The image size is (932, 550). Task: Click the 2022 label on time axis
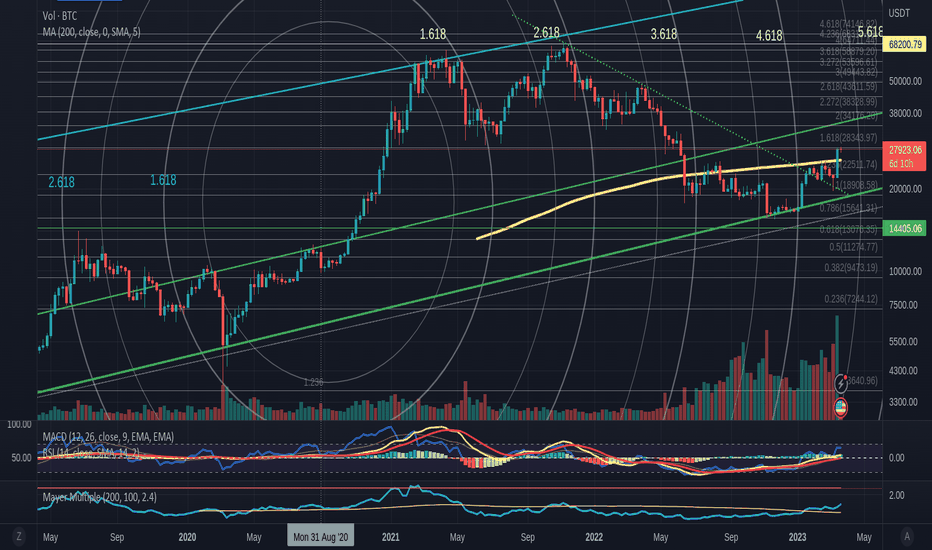594,537
